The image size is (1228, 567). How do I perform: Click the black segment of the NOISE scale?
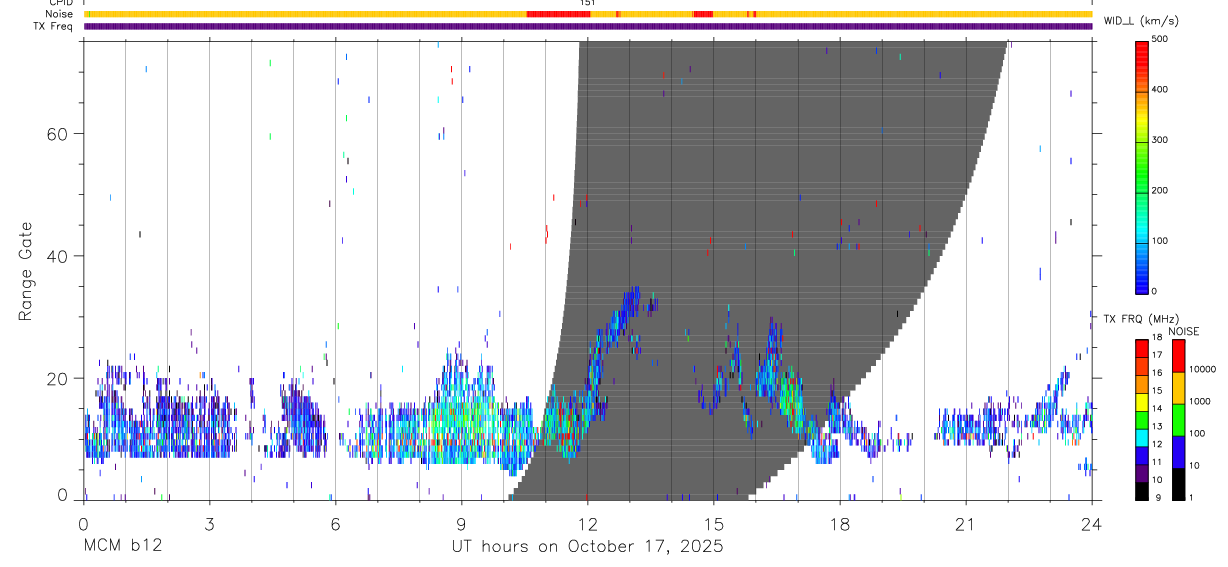tap(1178, 484)
